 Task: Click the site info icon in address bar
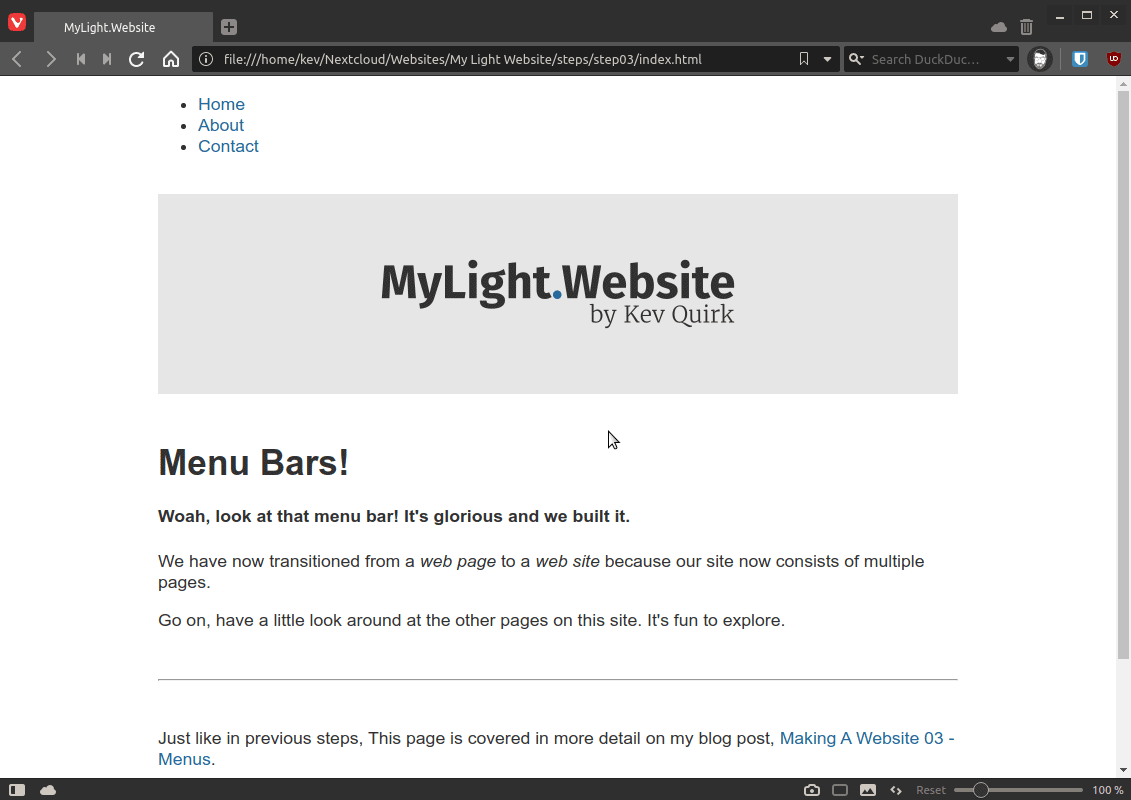tap(206, 59)
